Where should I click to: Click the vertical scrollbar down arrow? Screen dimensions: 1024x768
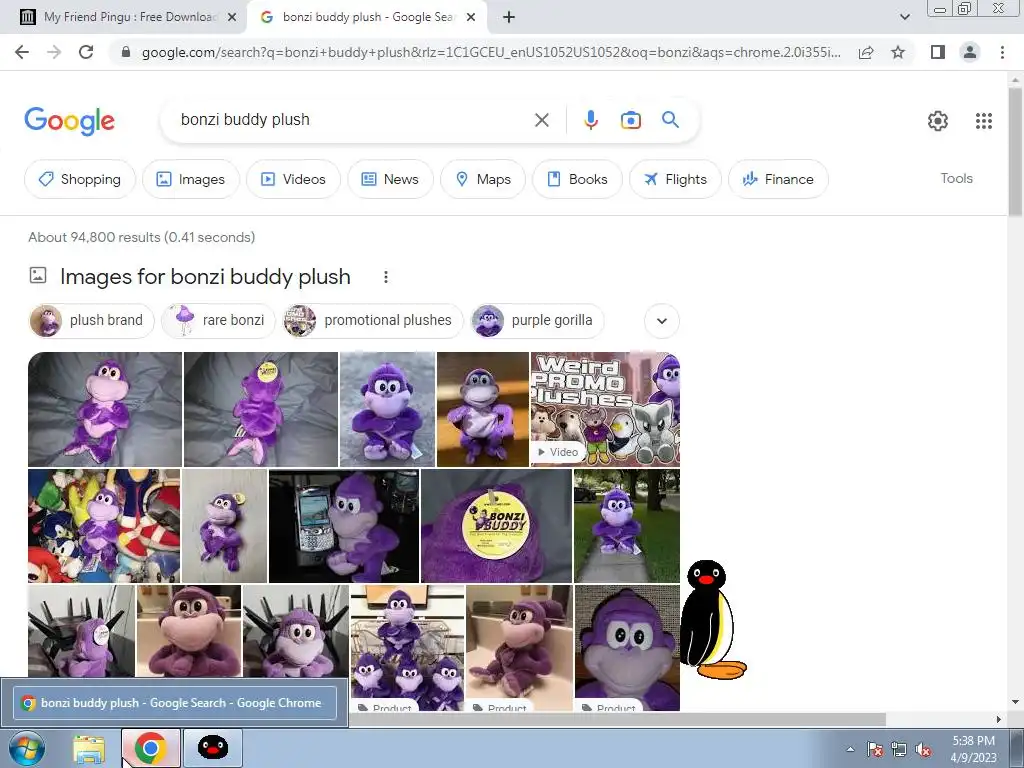point(1015,702)
